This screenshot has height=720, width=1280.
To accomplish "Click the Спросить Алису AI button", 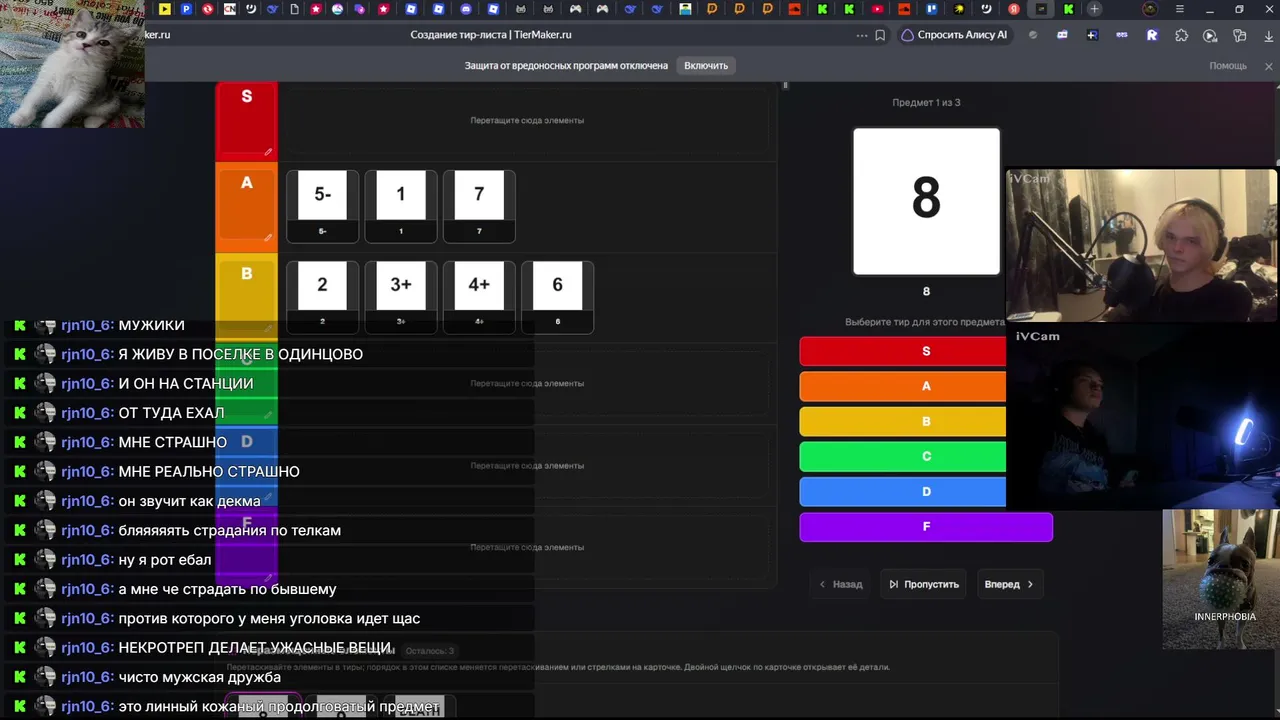I will (955, 35).
